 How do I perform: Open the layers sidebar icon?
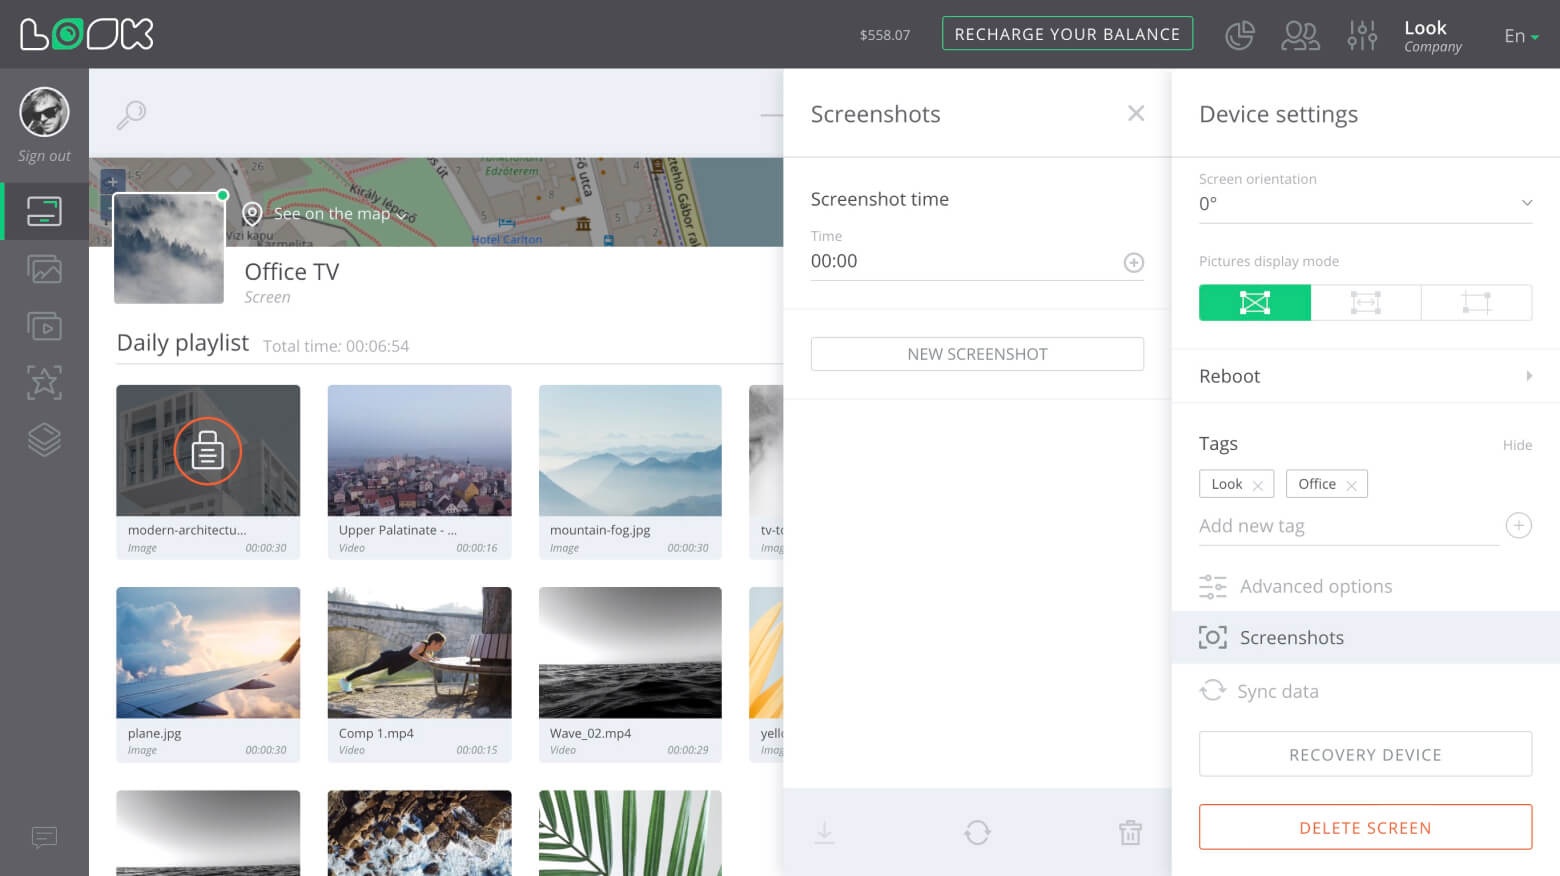pyautogui.click(x=44, y=439)
